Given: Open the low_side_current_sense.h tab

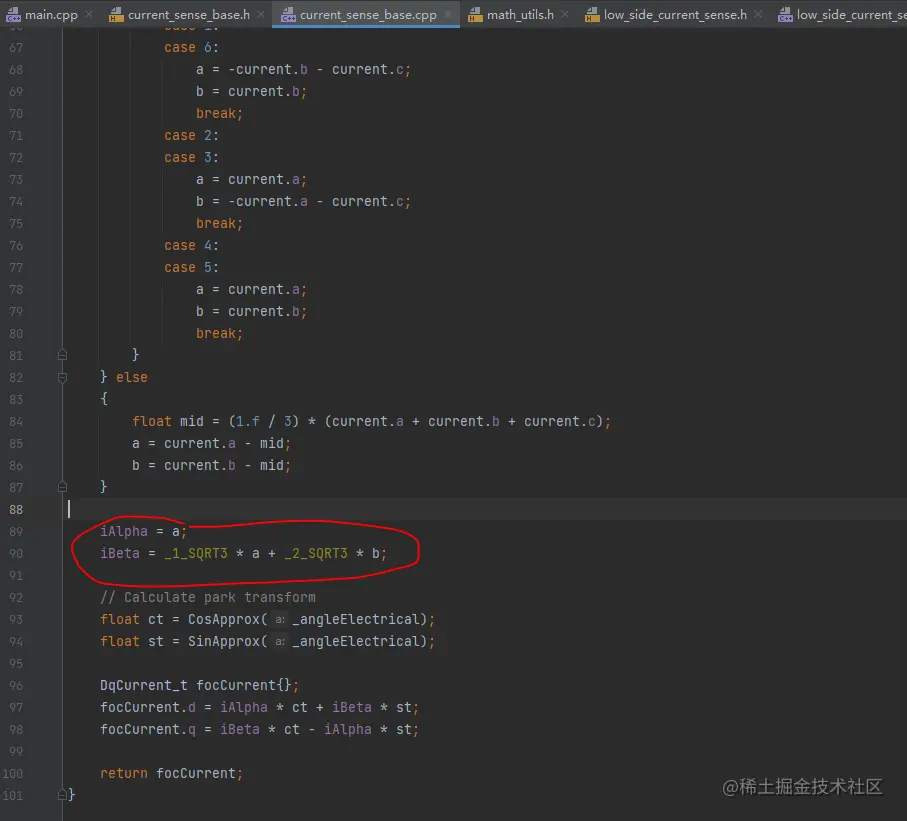Looking at the screenshot, I should click(x=675, y=14).
